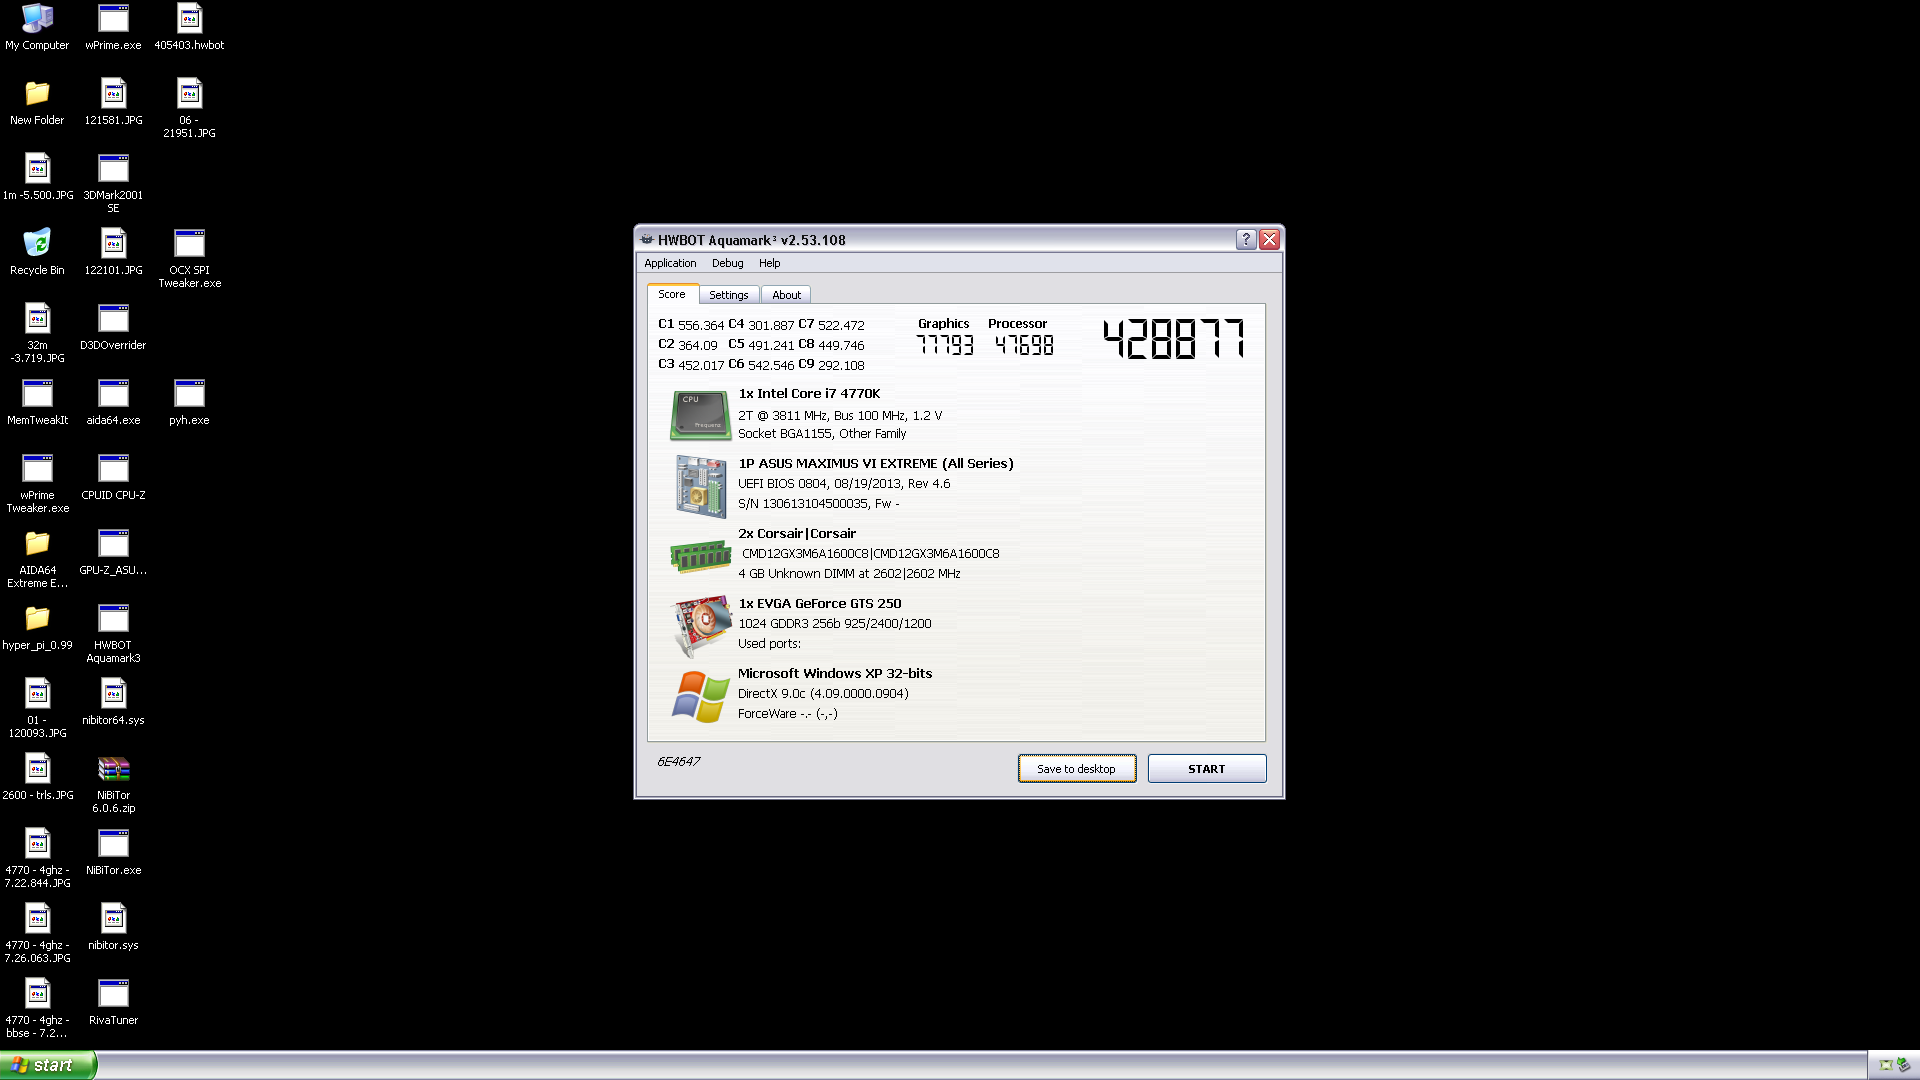This screenshot has height=1080, width=1920.
Task: Click the 1x Intel Core i7 4770K text
Action: point(809,394)
